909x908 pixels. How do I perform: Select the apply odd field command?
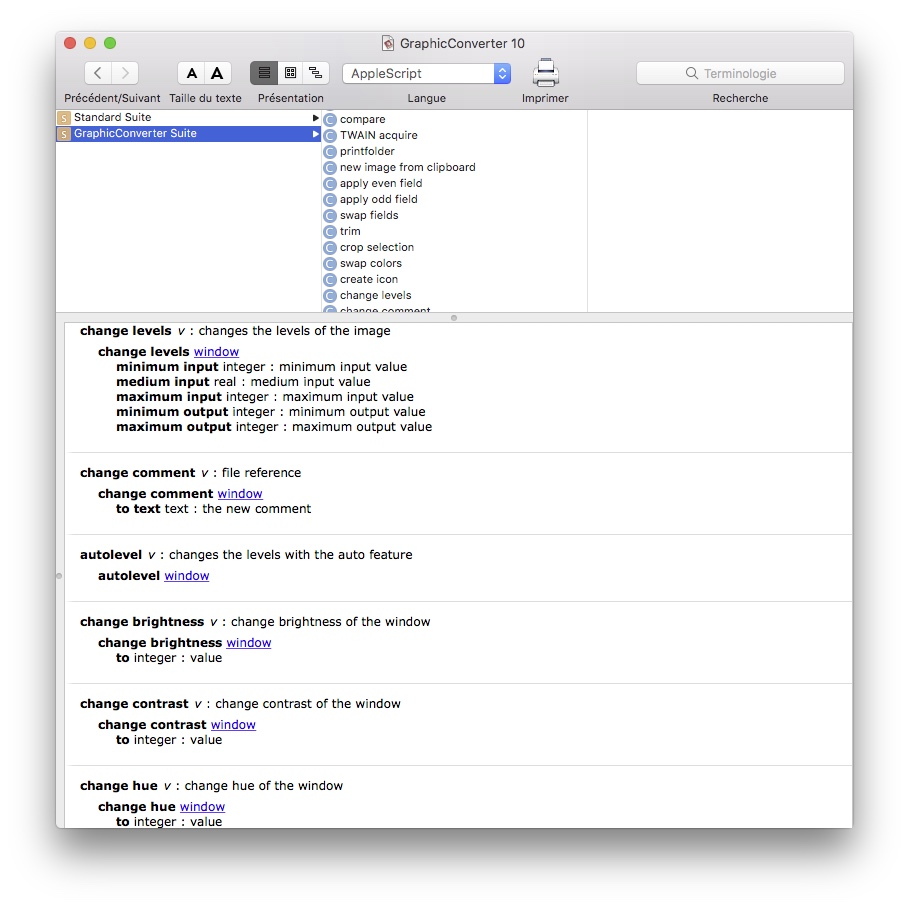pyautogui.click(x=379, y=199)
